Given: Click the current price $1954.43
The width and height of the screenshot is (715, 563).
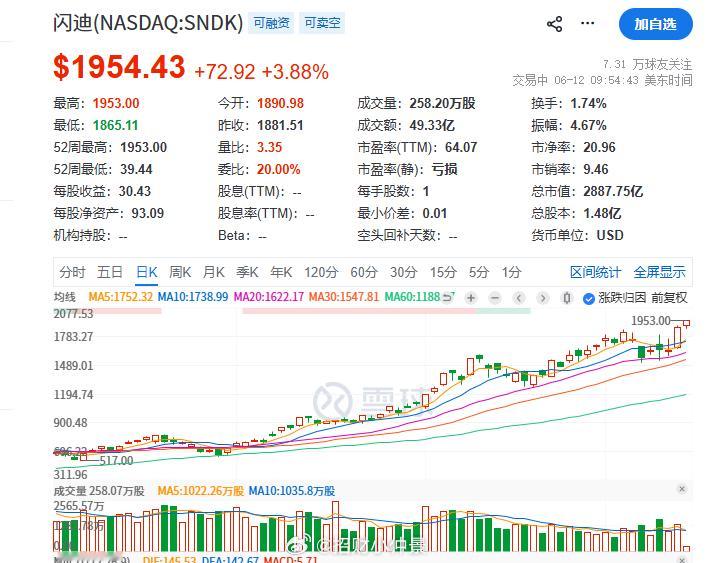Looking at the screenshot, I should click(x=119, y=67).
